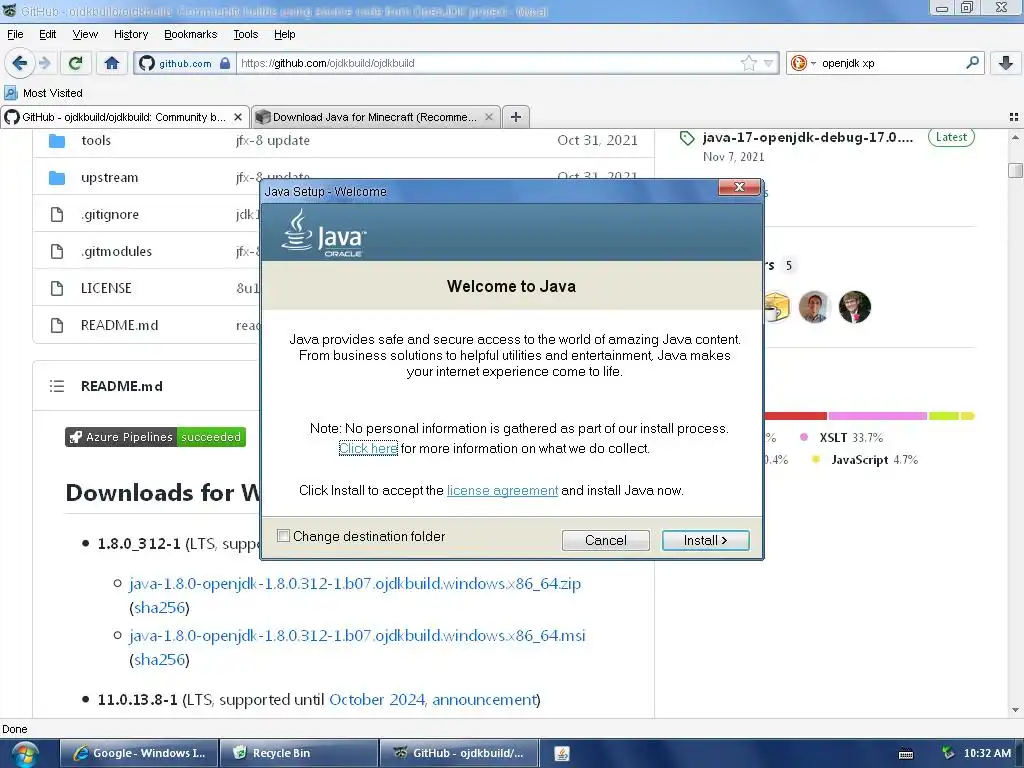Enable Change destination folder checkbox

point(283,536)
